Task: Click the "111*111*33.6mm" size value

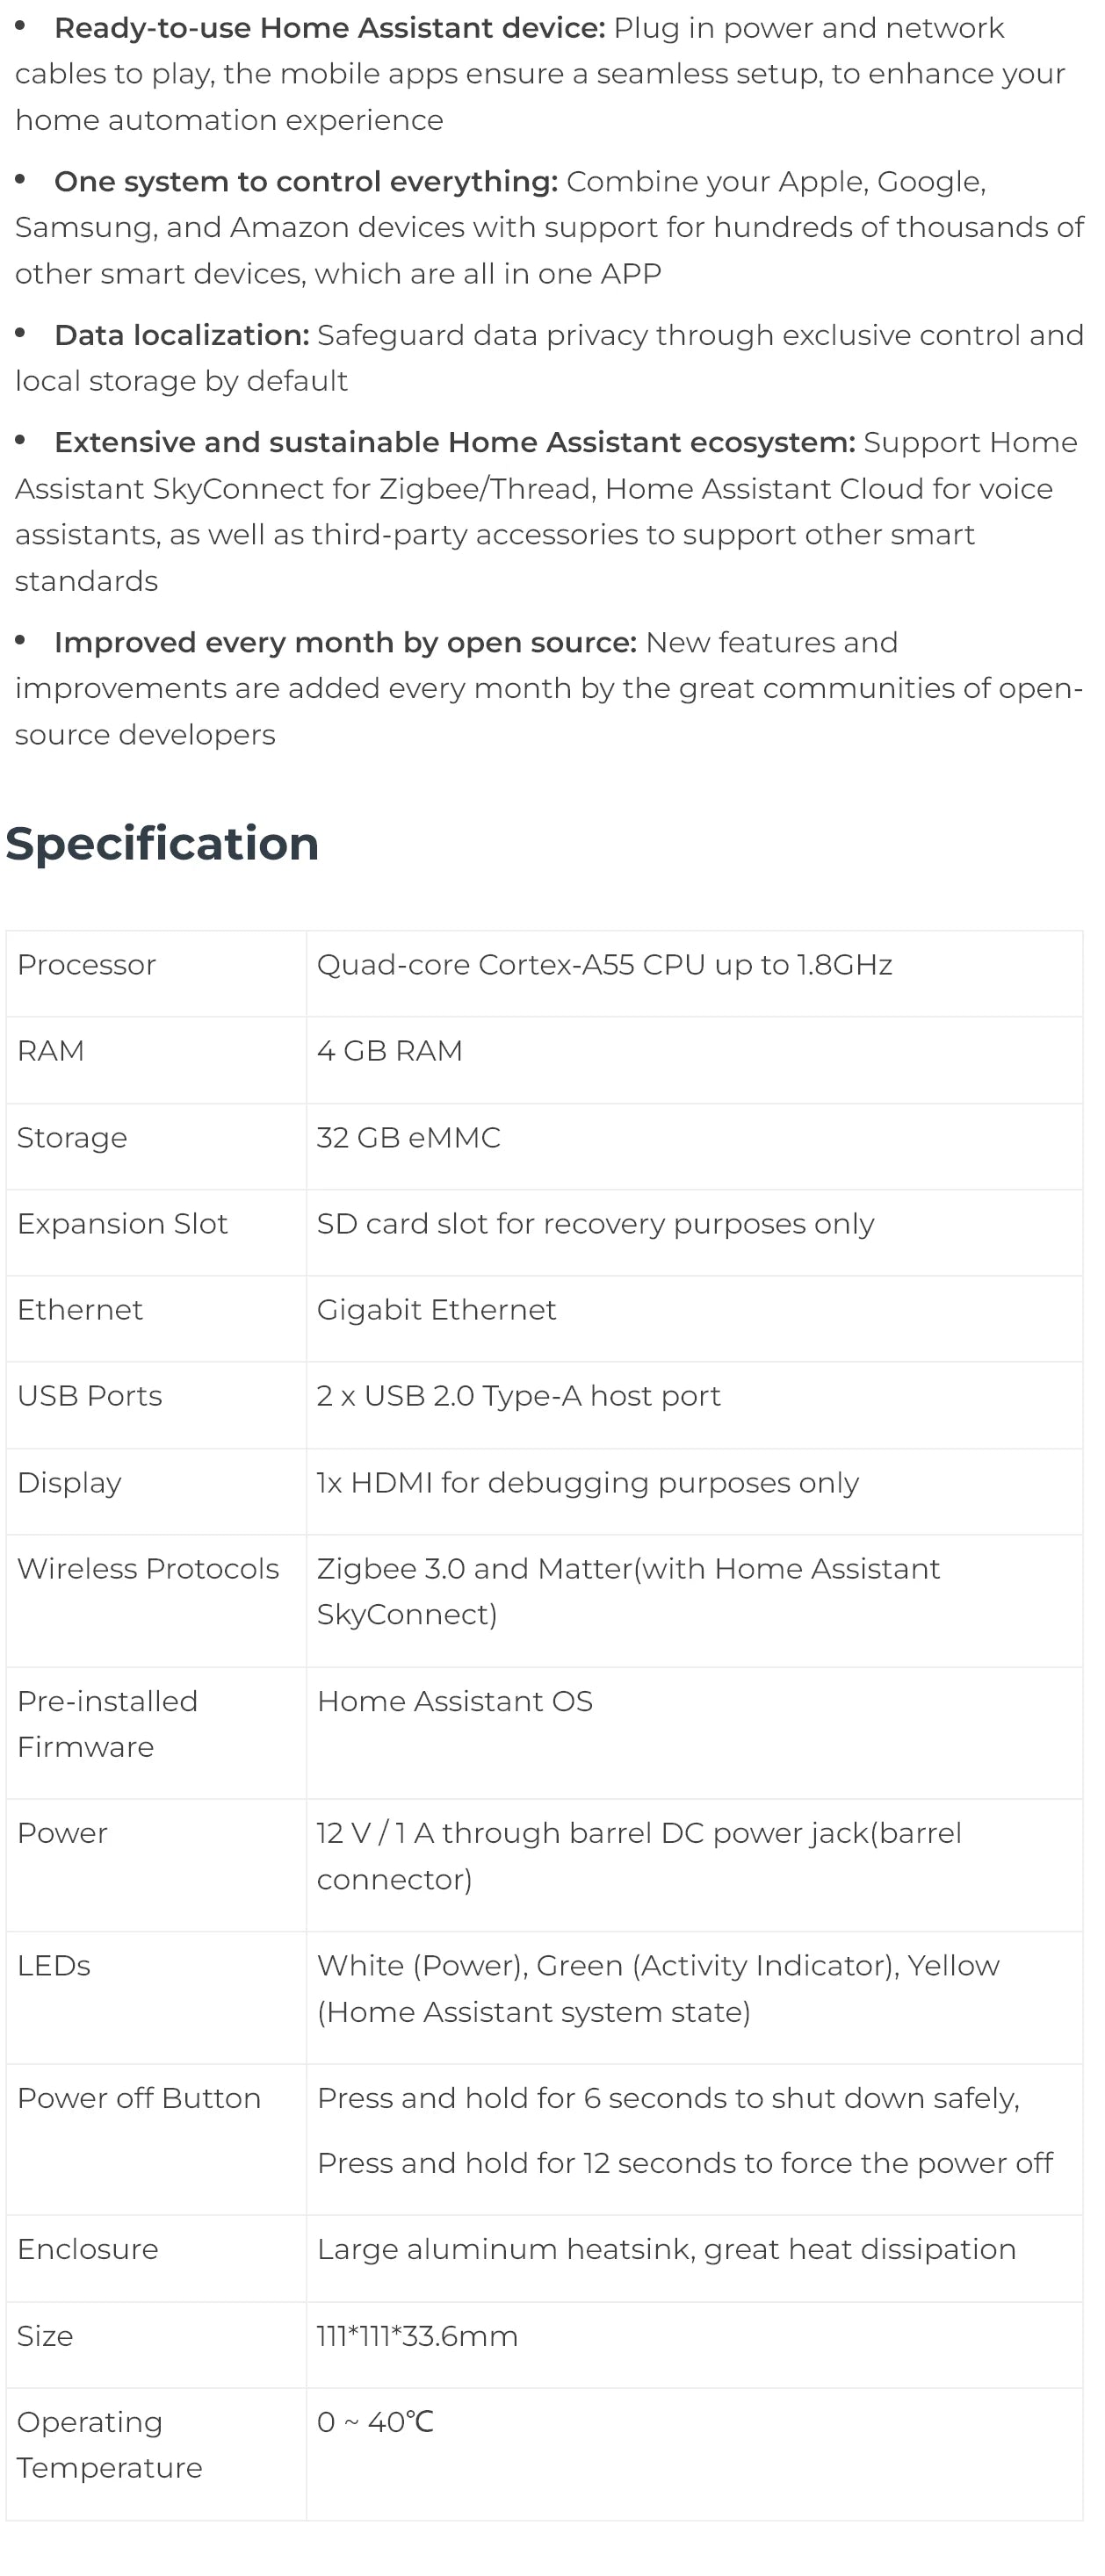Action: 417,2336
